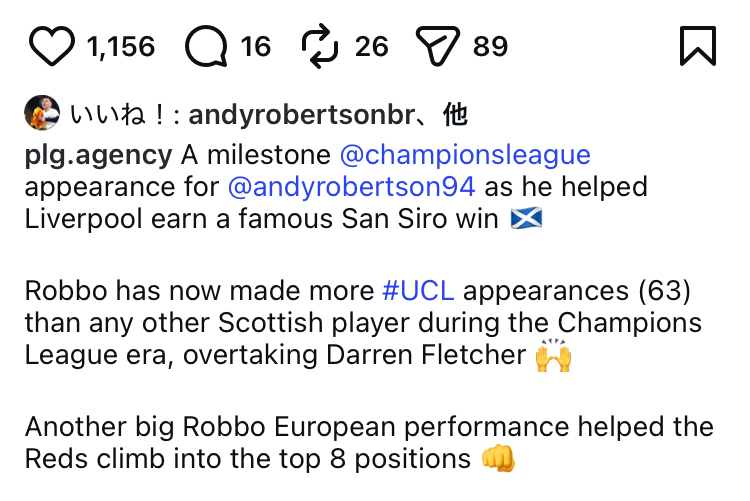Tap the 89 shares count
This screenshot has width=750, height=501.
(x=490, y=47)
